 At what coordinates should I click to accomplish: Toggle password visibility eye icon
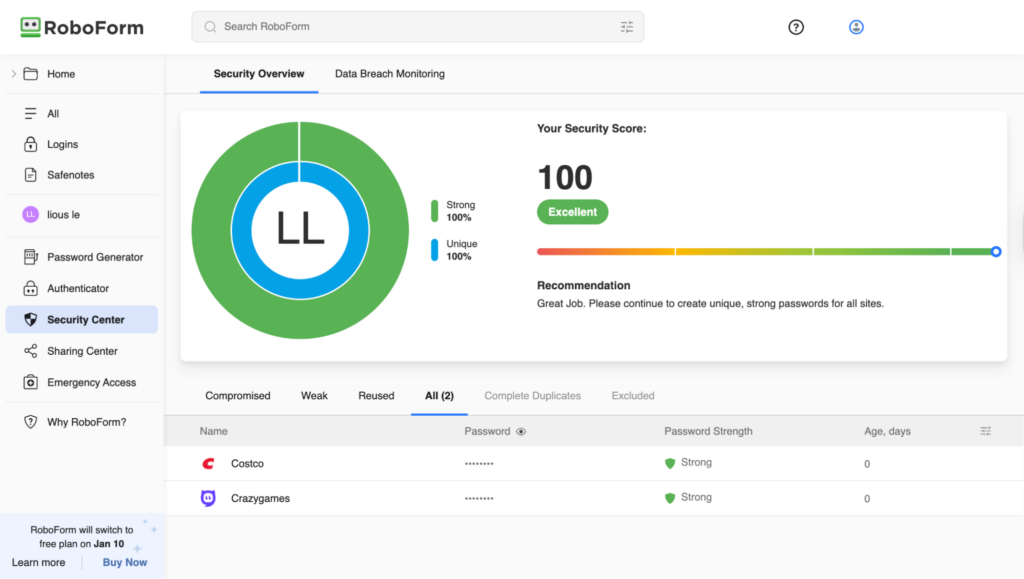(520, 431)
